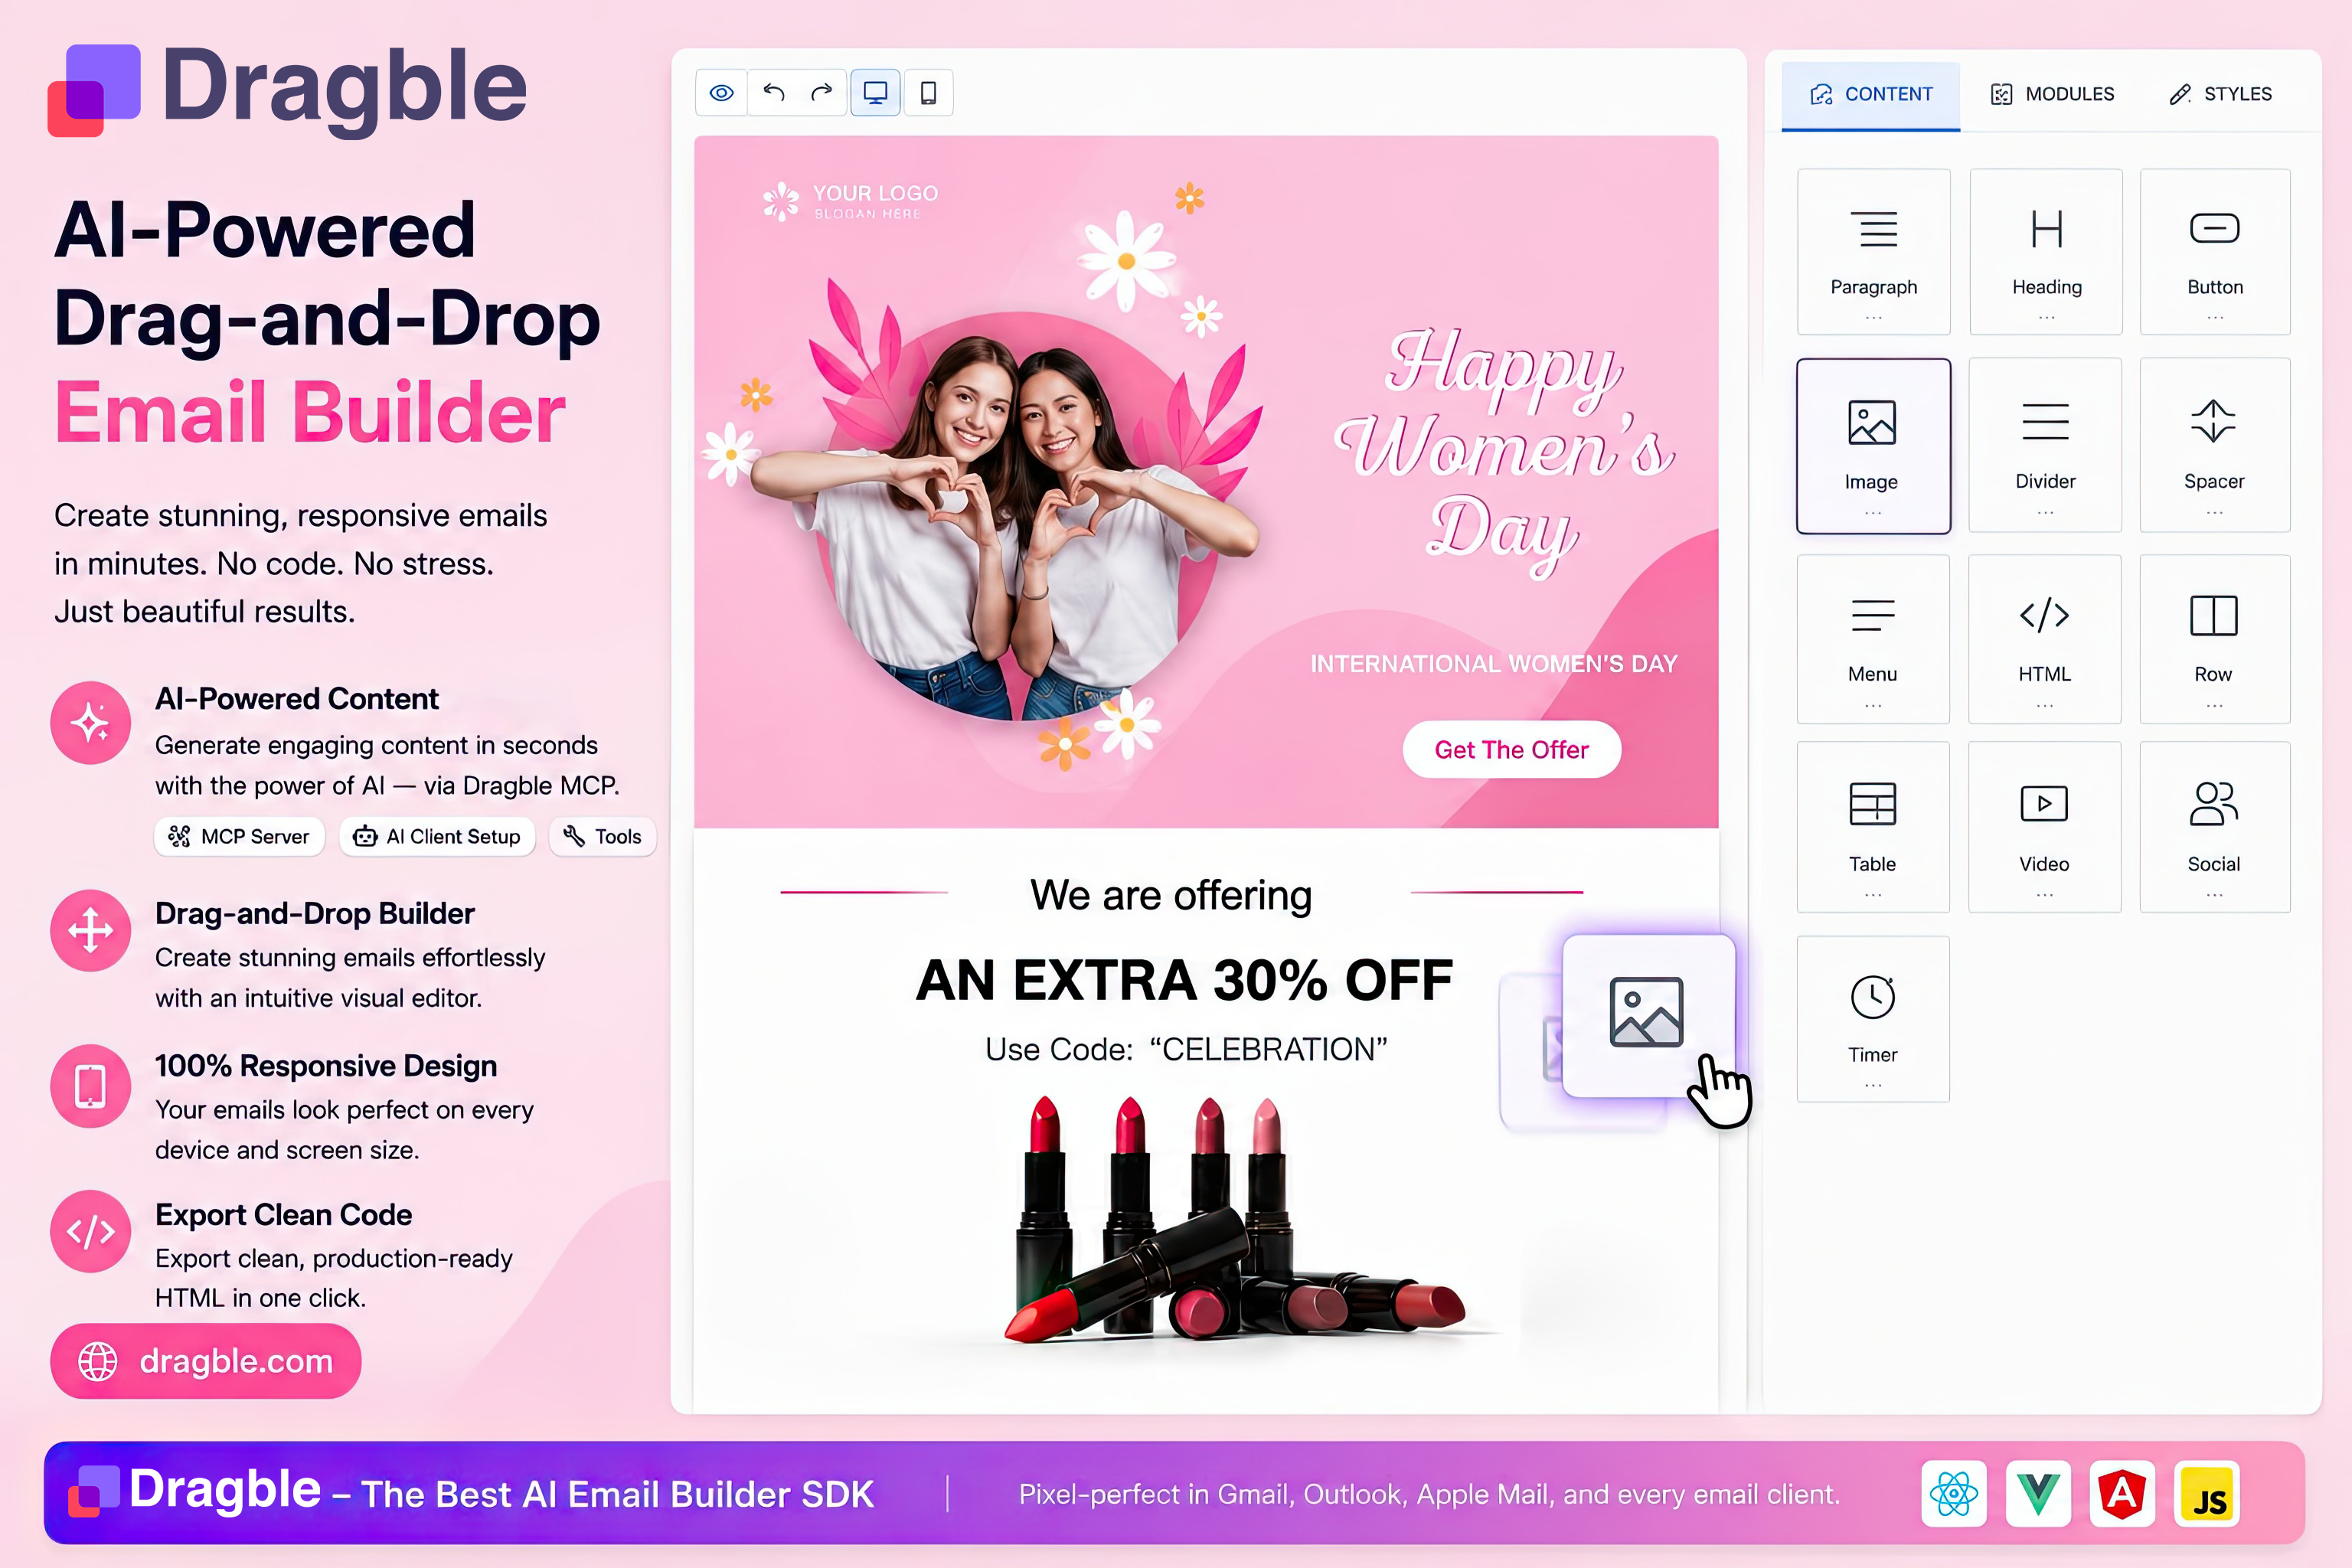Click the Tools chip

click(602, 837)
